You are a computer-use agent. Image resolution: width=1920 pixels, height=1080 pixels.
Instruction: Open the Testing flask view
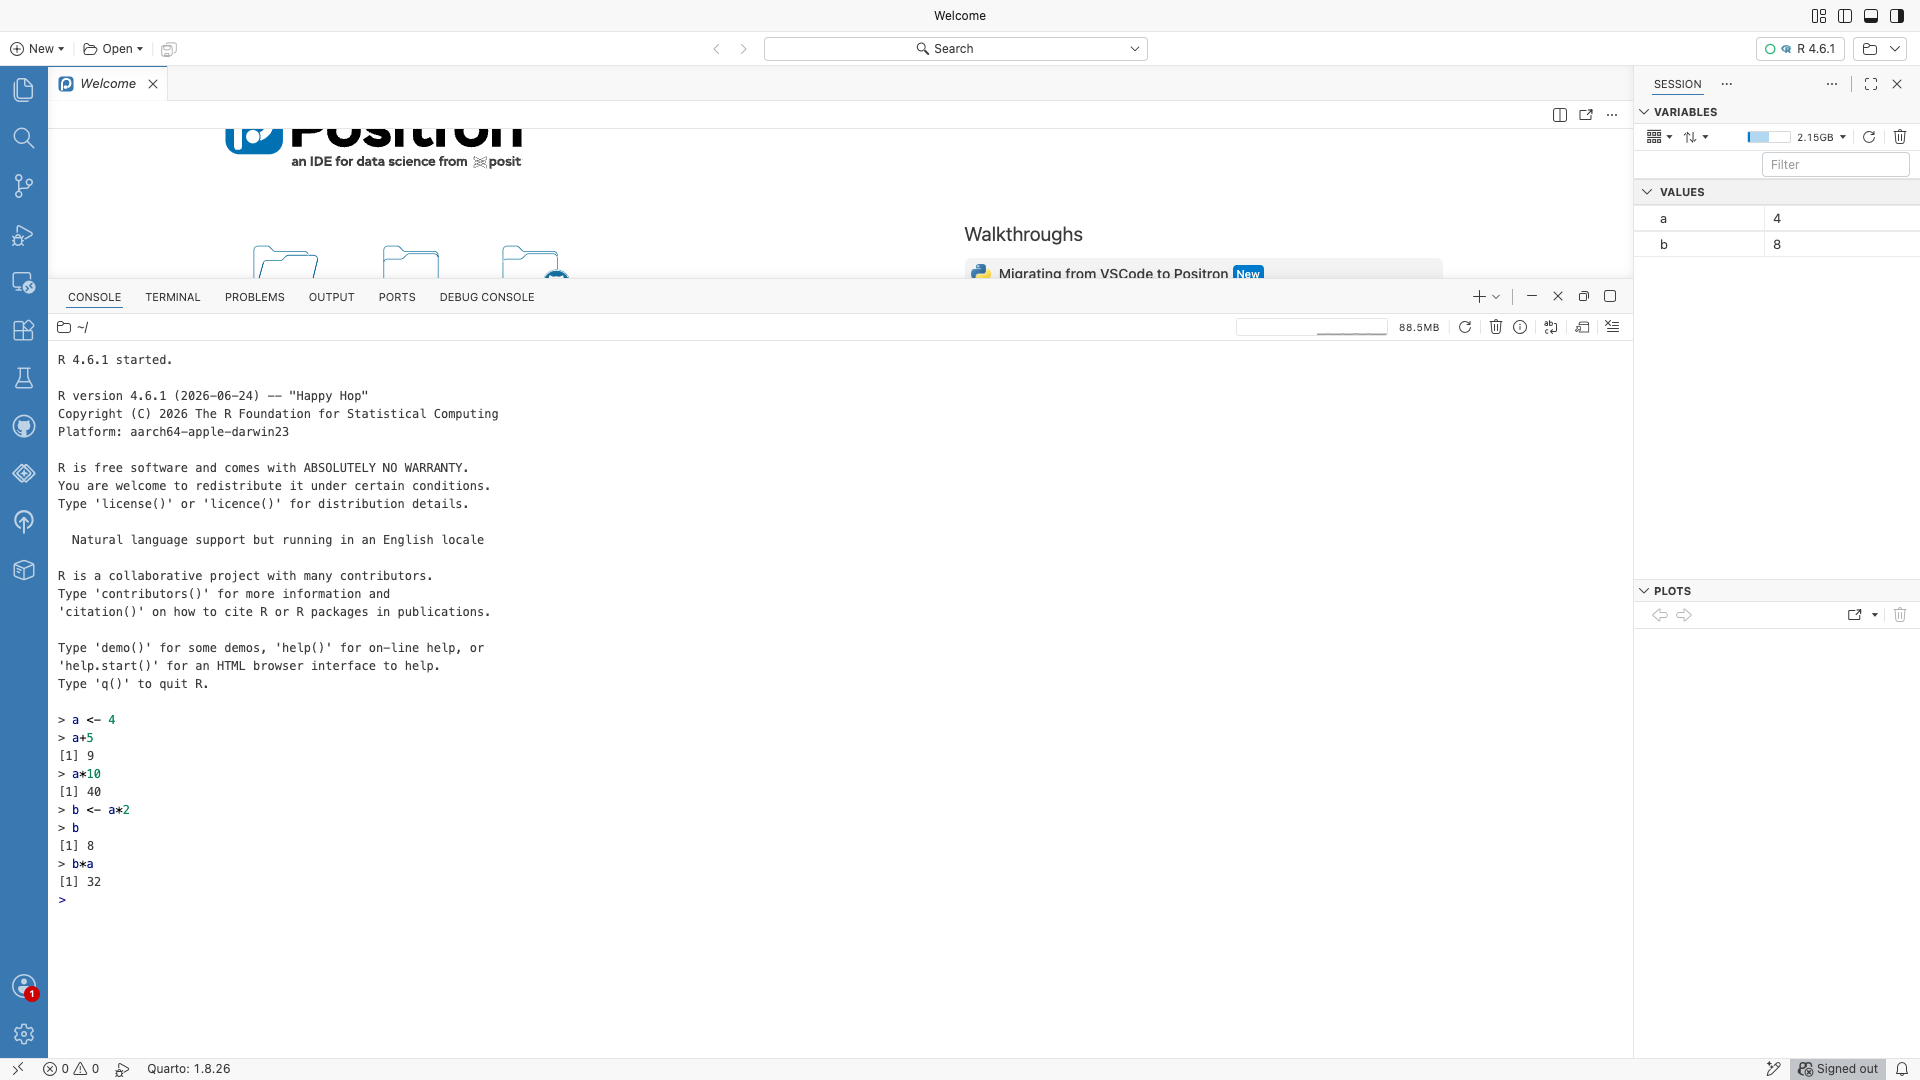coord(24,378)
